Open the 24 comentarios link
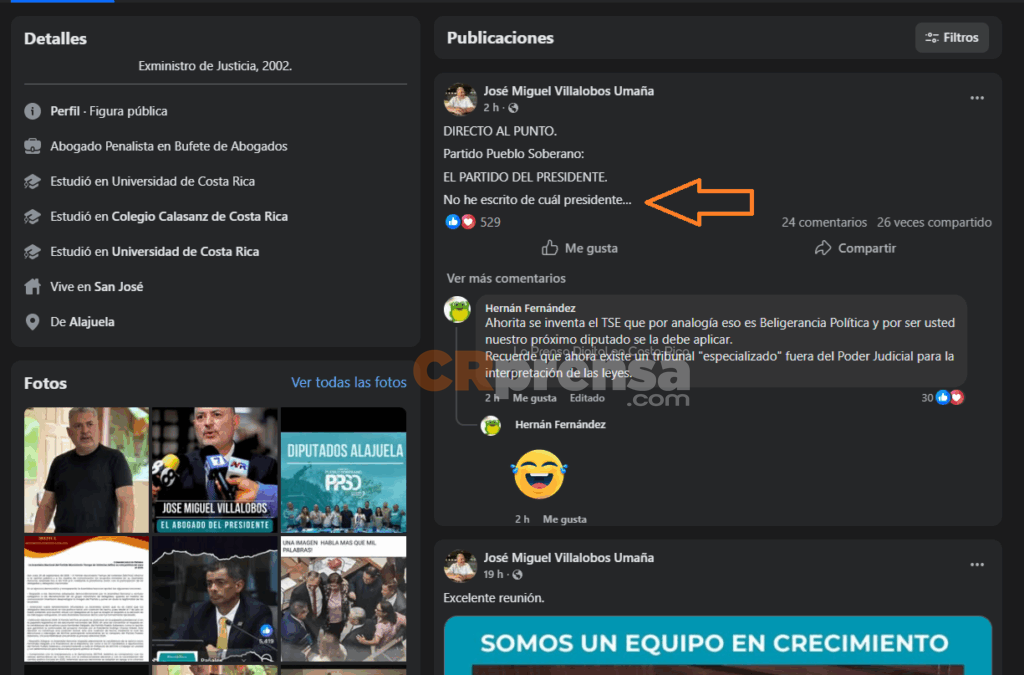The width and height of the screenshot is (1024, 675). [824, 222]
